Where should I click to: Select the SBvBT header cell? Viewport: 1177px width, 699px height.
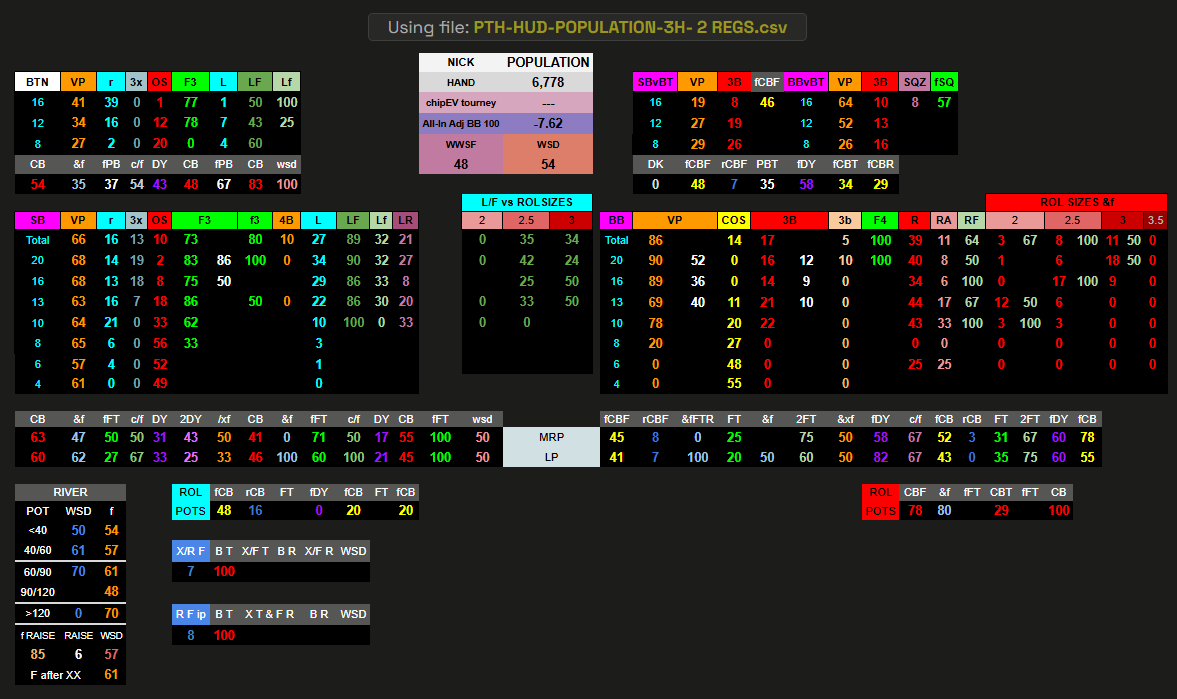coord(655,82)
